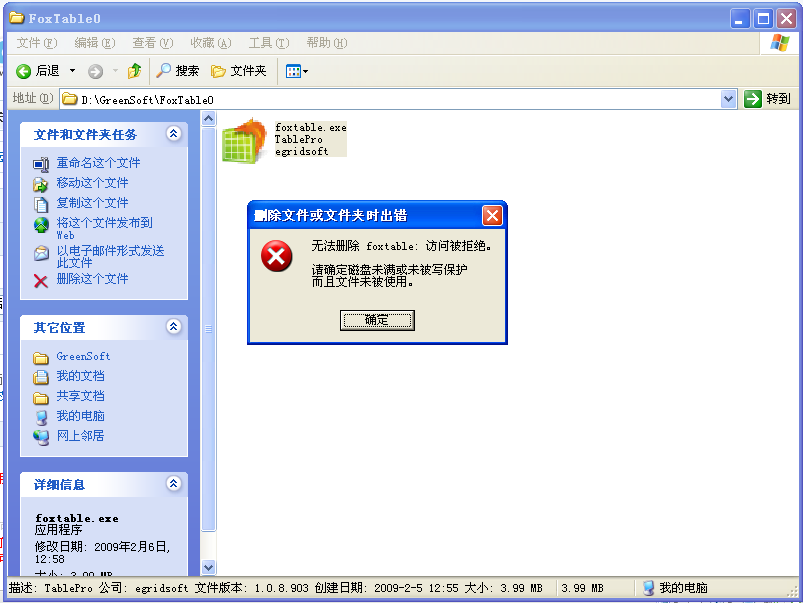The image size is (803, 603).
Task: Click the Back arrow icon in toolbar
Action: [x=24, y=71]
